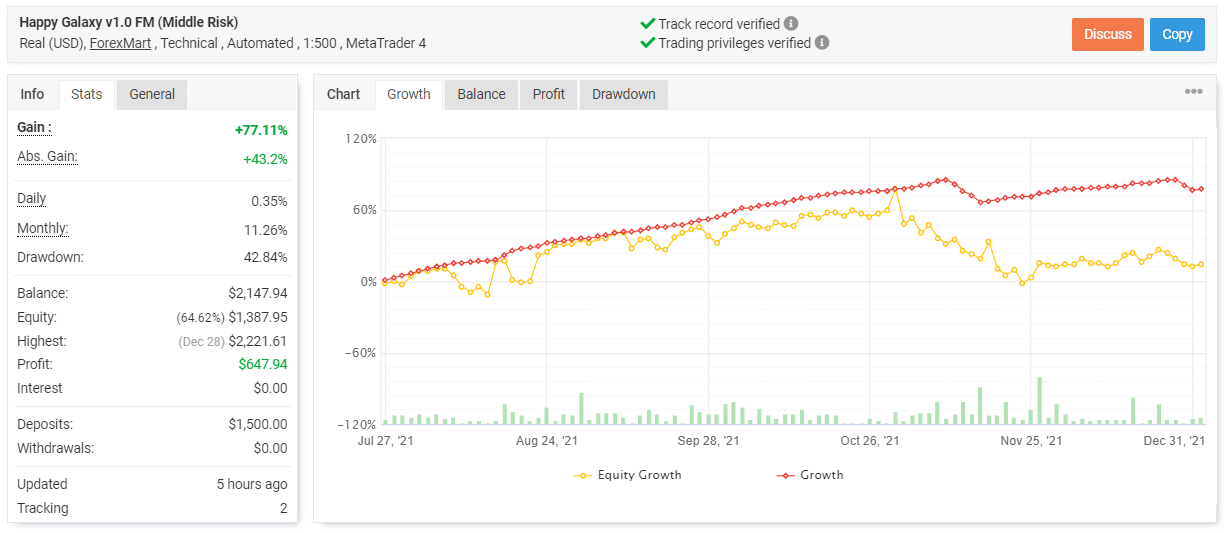Viewport: 1224px width, 533px height.
Task: Toggle Growth series in chart legend
Action: coord(810,475)
